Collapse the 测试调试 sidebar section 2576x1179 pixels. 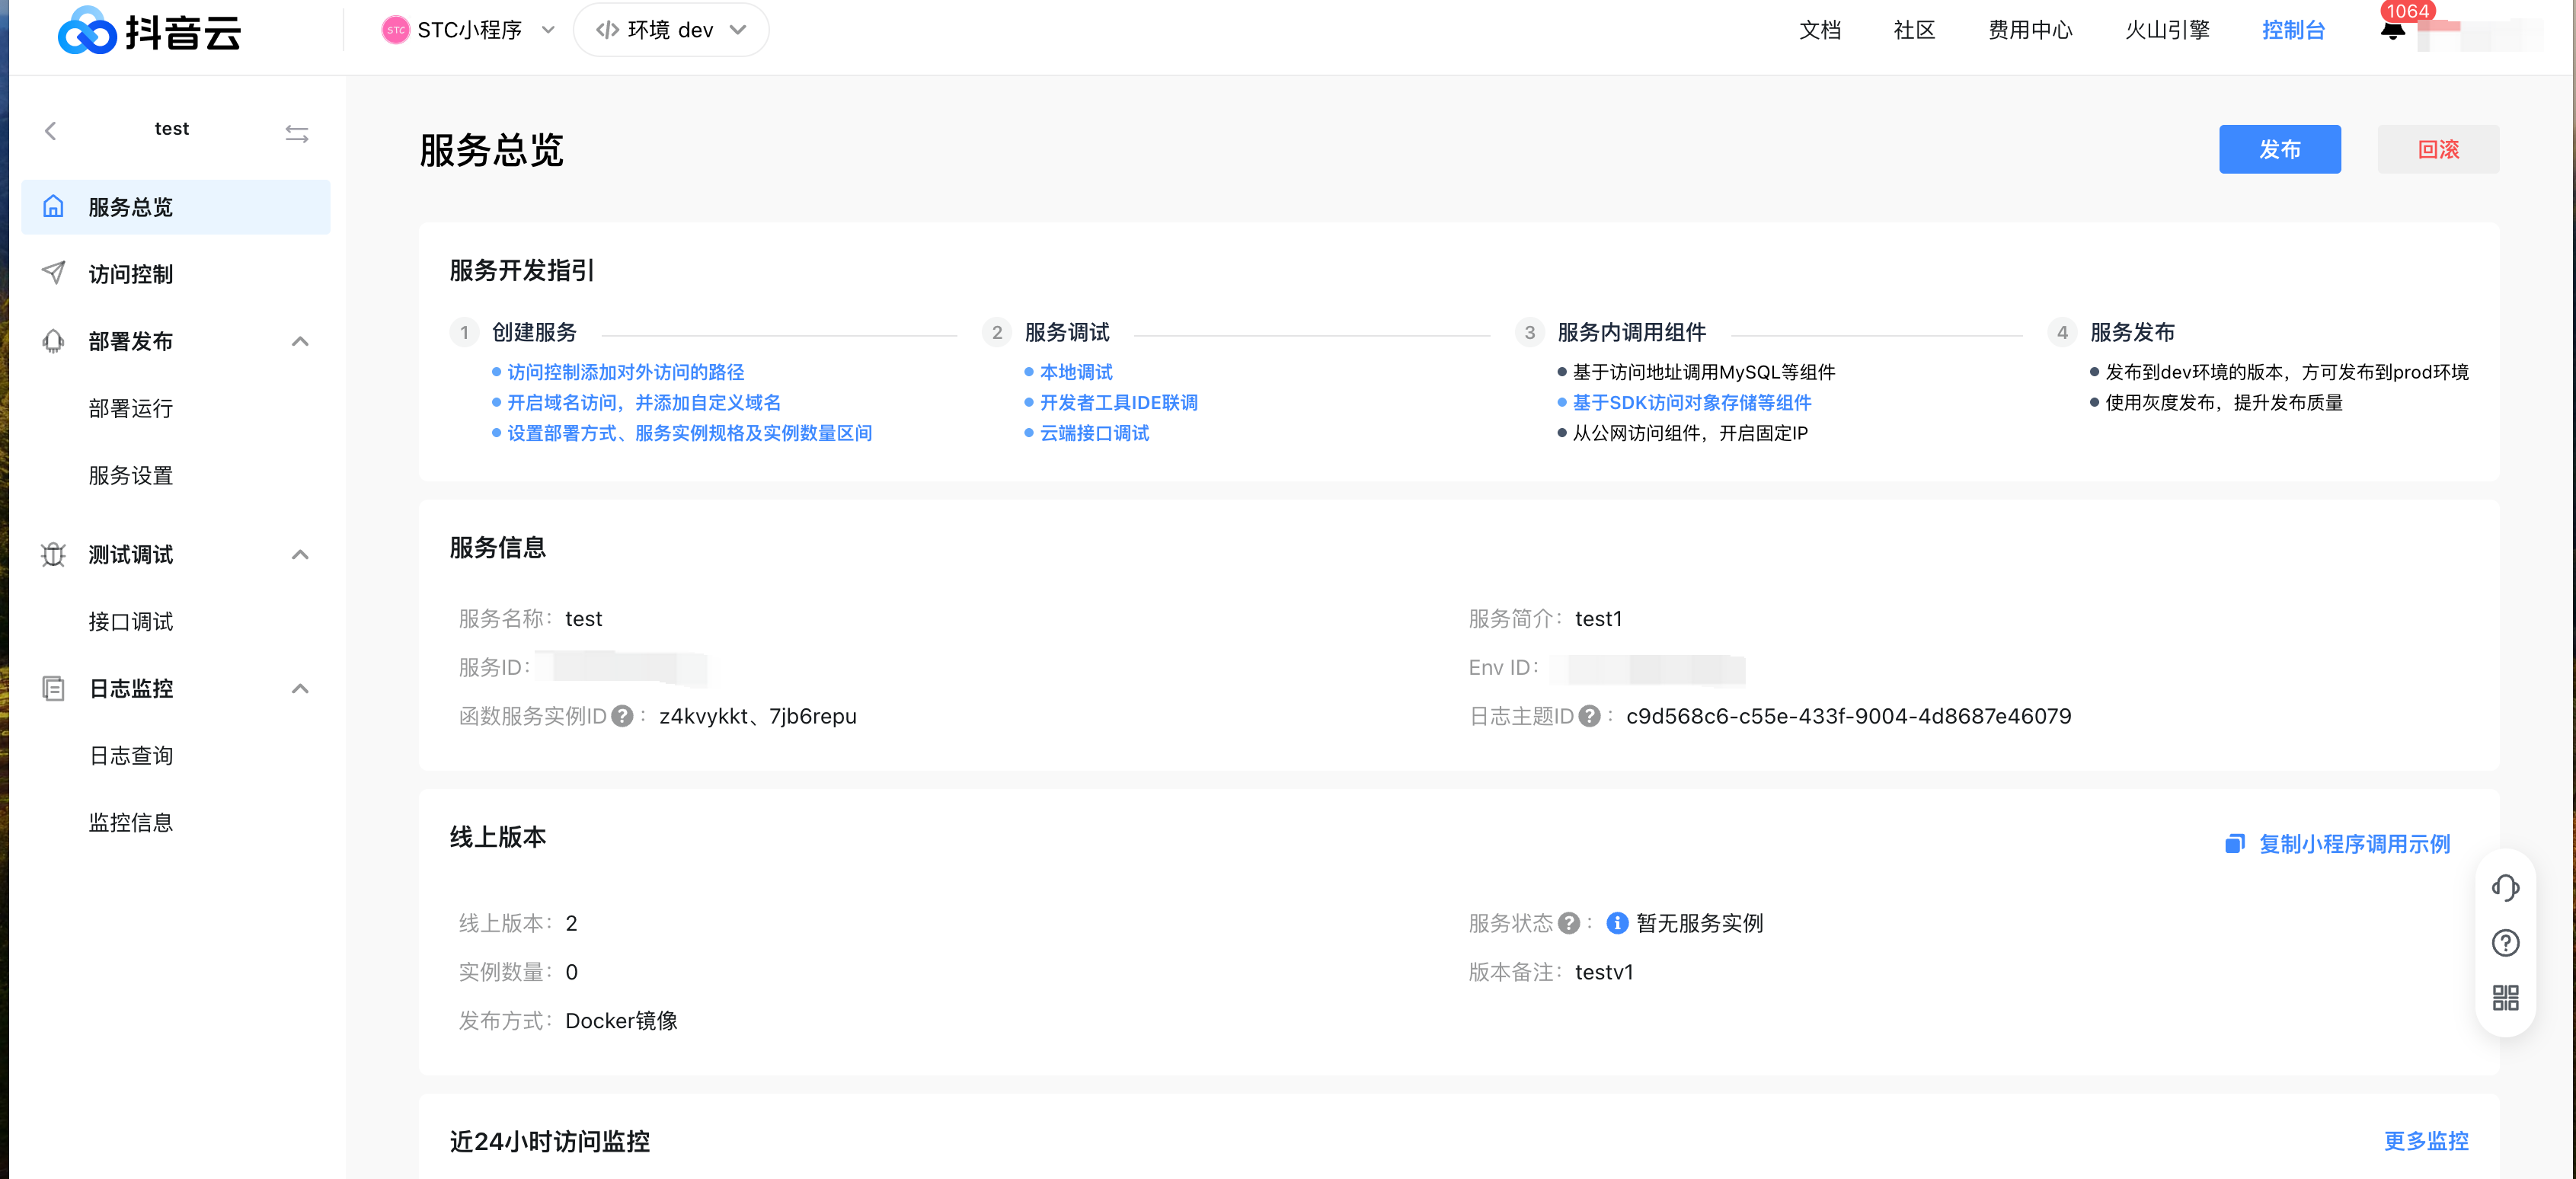pyautogui.click(x=299, y=554)
